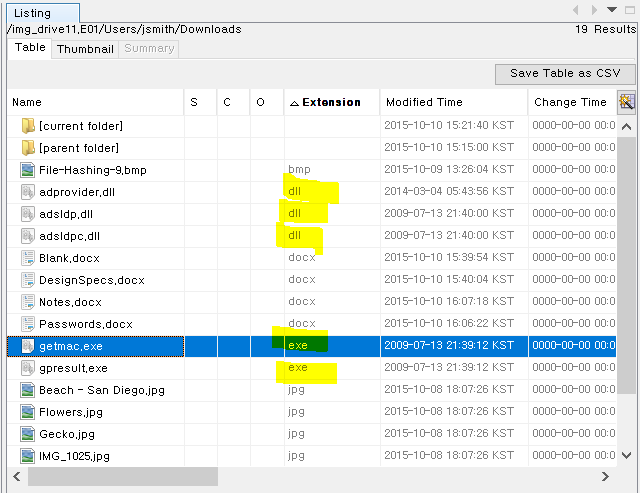Click the parent folder icon

coord(28,148)
